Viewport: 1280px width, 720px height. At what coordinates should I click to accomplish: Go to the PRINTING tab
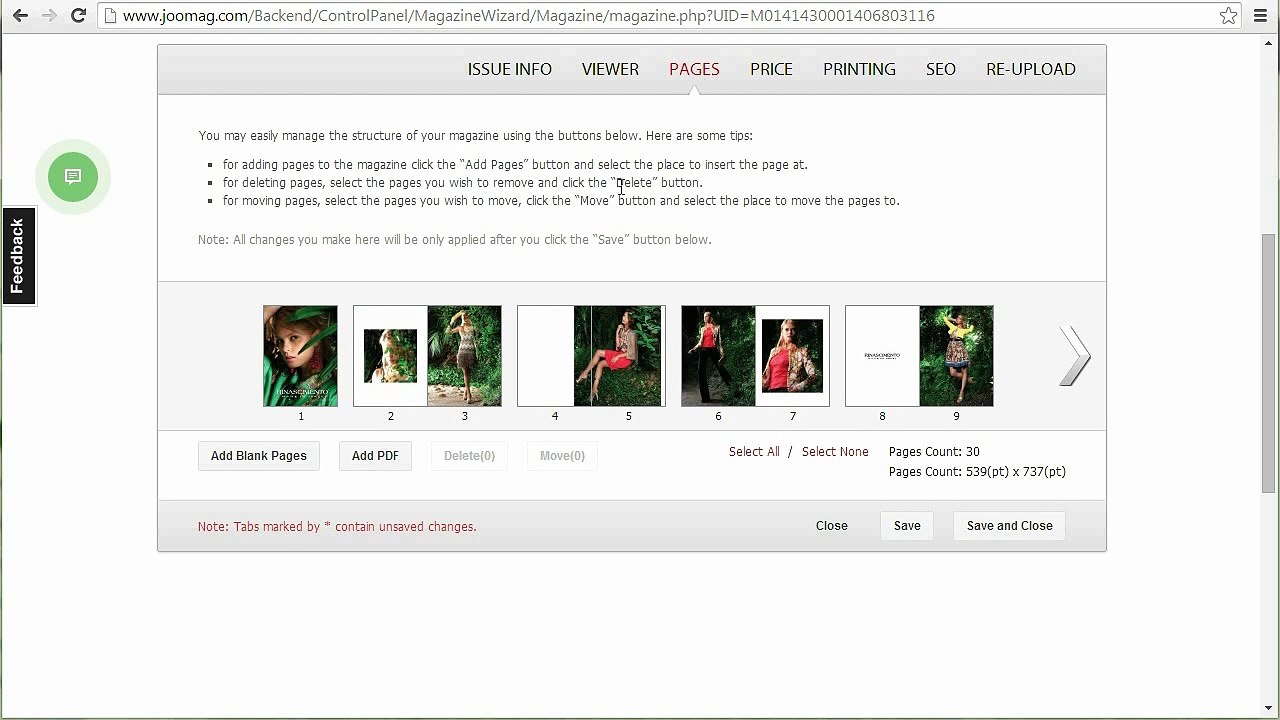(859, 69)
